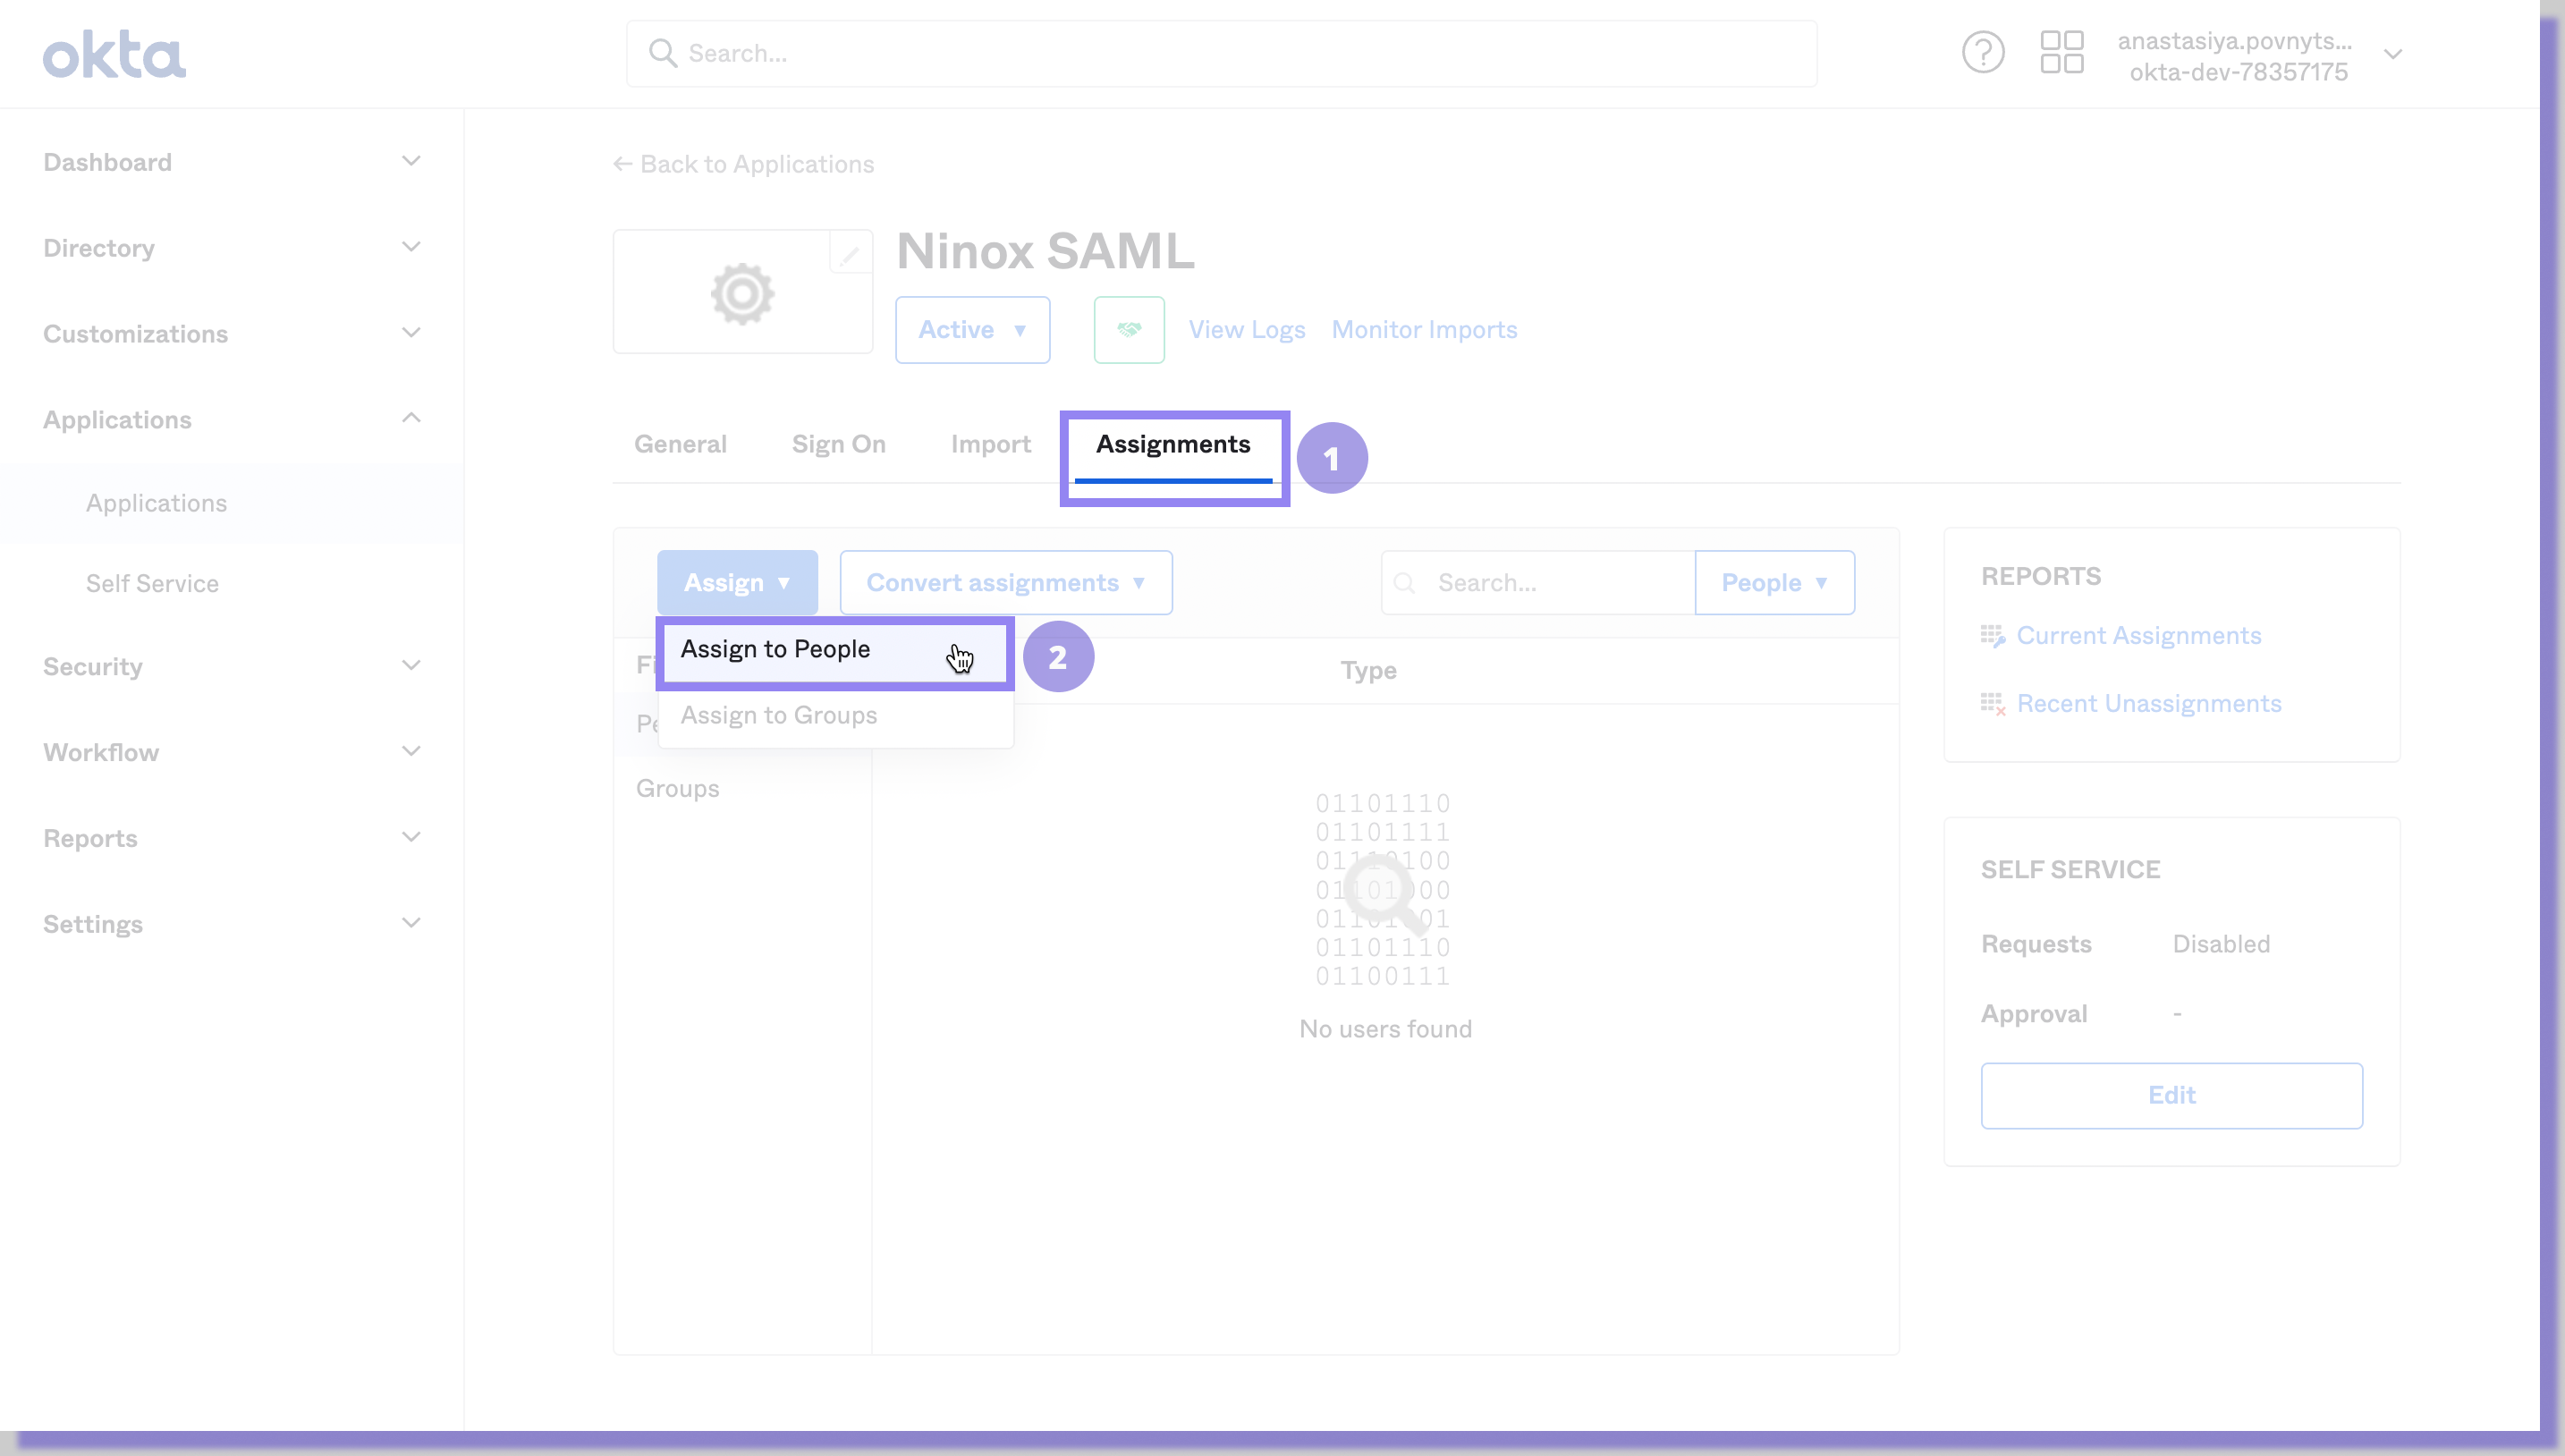Switch to the Sign On tab
Viewport: 2565px width, 1456px height.
pyautogui.click(x=839, y=444)
